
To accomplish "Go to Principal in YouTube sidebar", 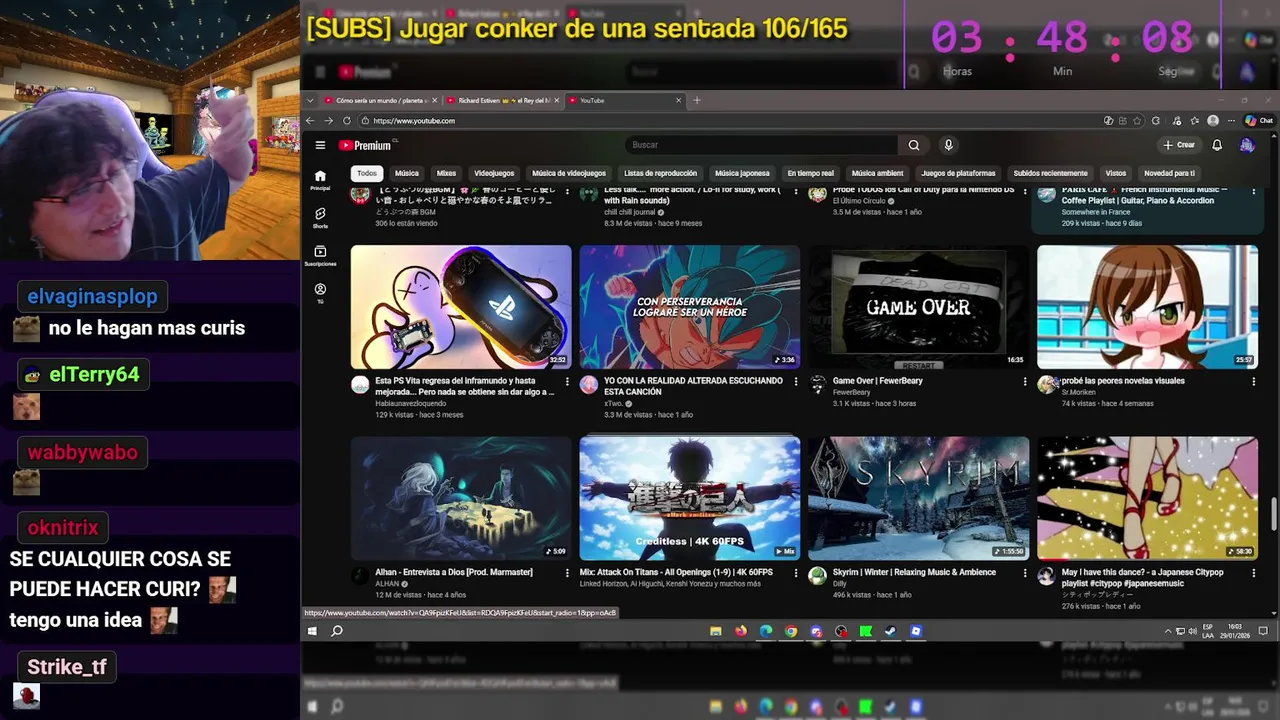I will [320, 179].
